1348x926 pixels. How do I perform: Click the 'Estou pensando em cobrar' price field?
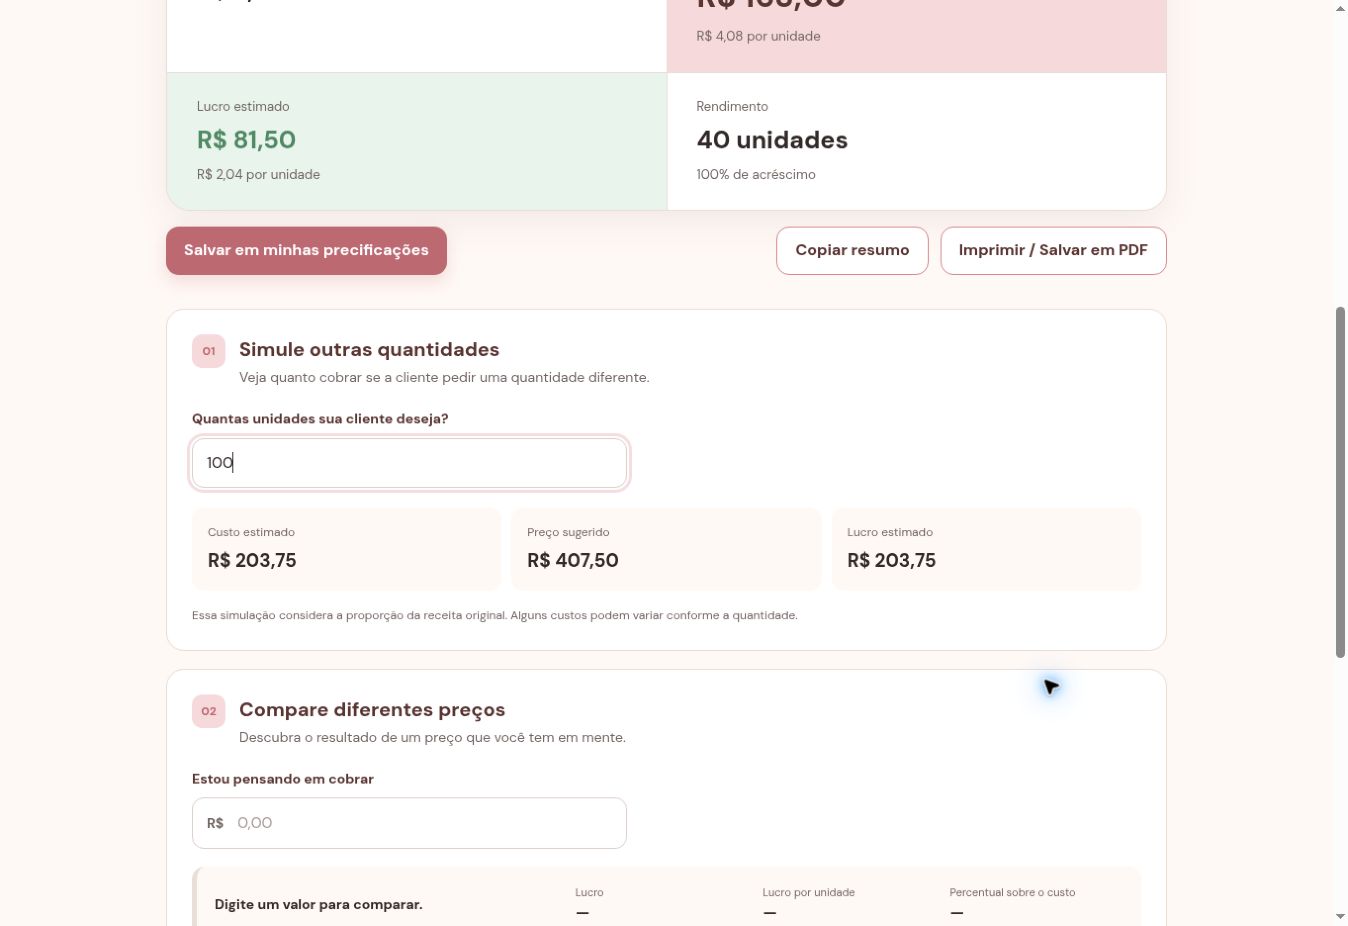tap(409, 823)
